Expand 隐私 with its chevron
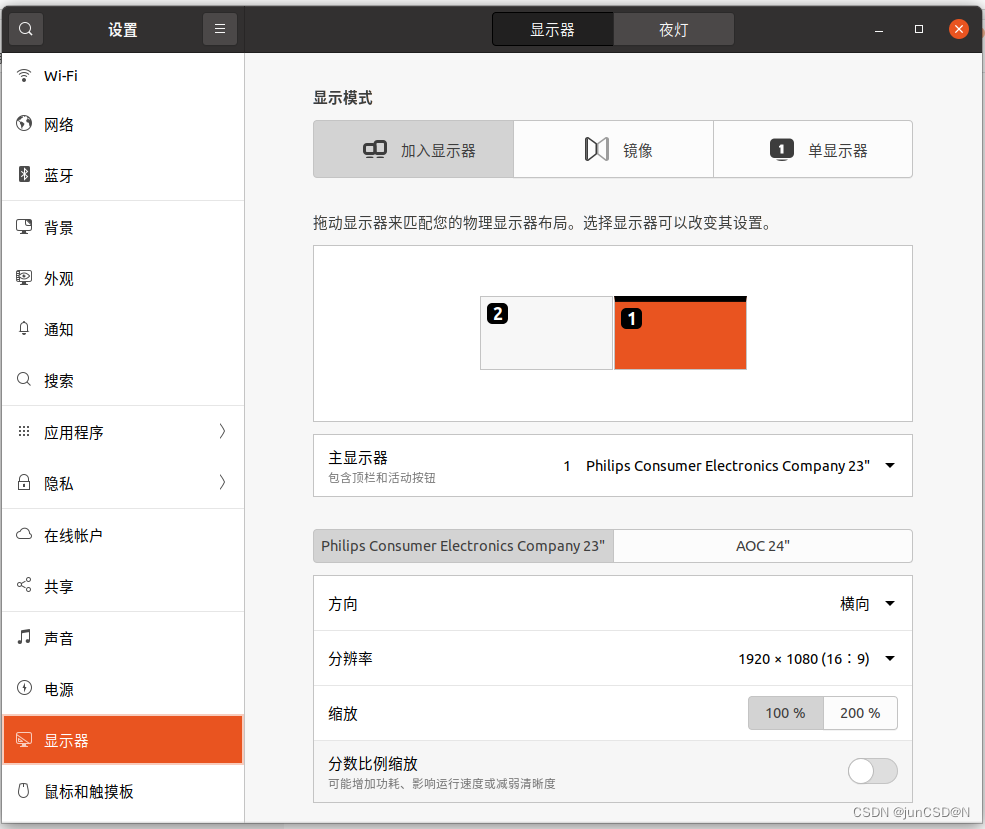 (x=222, y=482)
